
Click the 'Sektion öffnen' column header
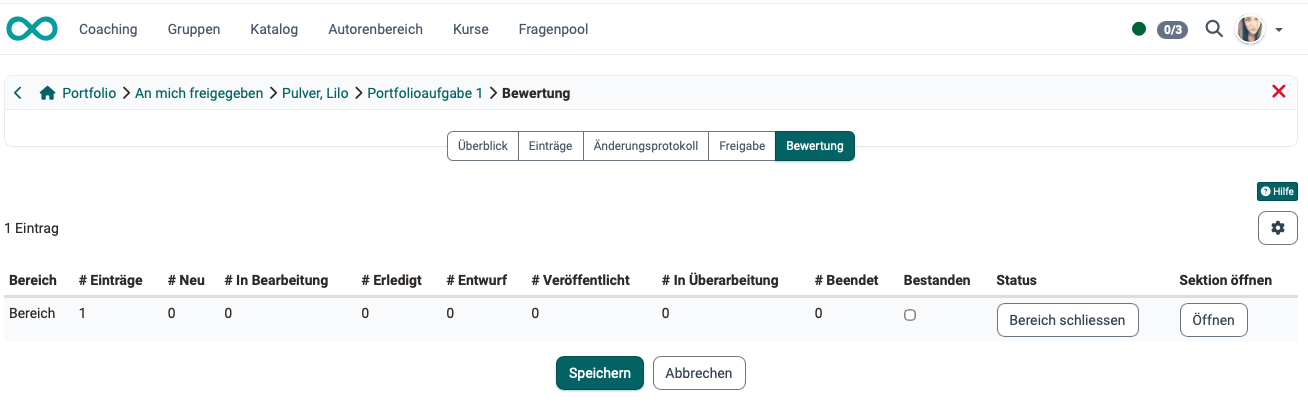(1225, 280)
